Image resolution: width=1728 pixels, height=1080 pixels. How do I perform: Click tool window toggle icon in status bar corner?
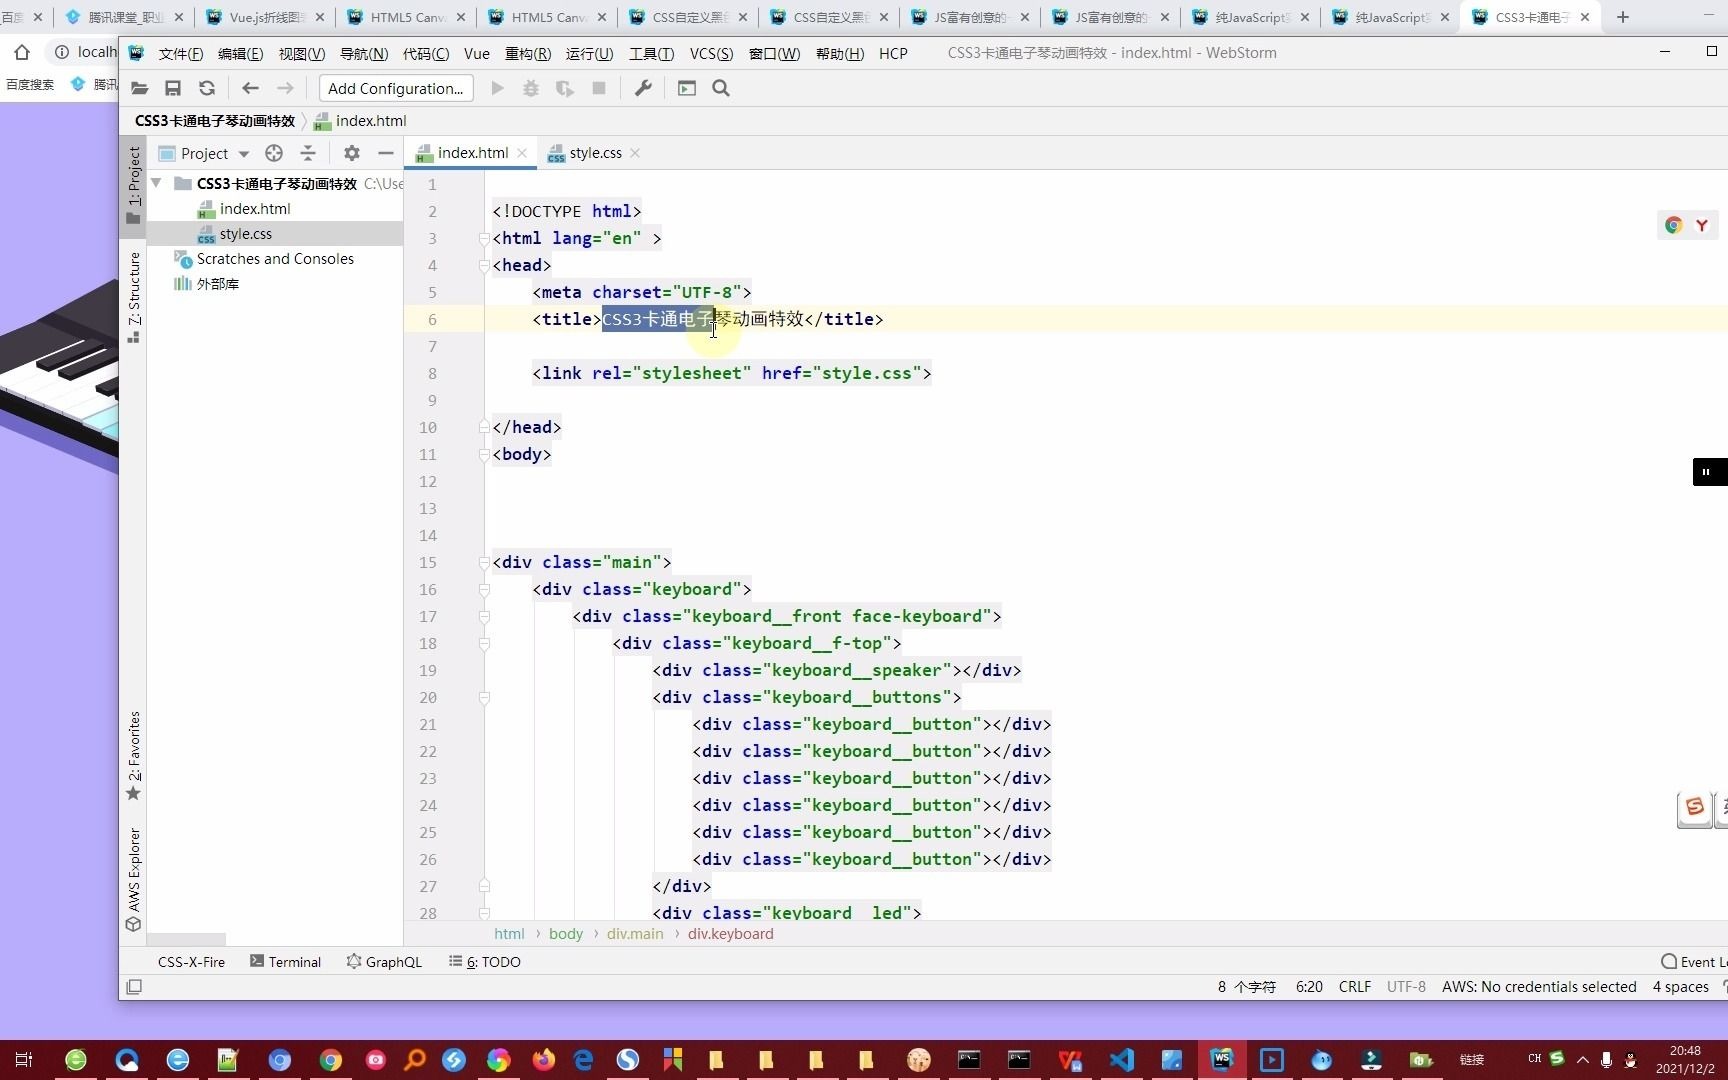(134, 987)
